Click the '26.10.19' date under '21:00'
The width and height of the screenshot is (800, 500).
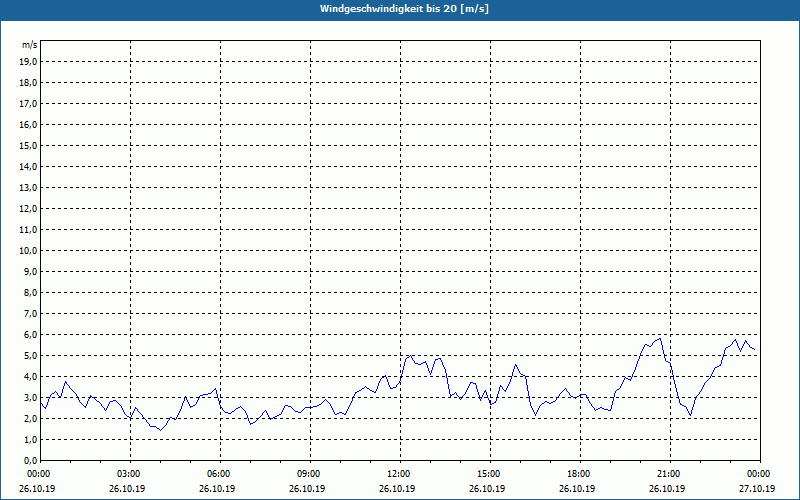click(x=667, y=489)
